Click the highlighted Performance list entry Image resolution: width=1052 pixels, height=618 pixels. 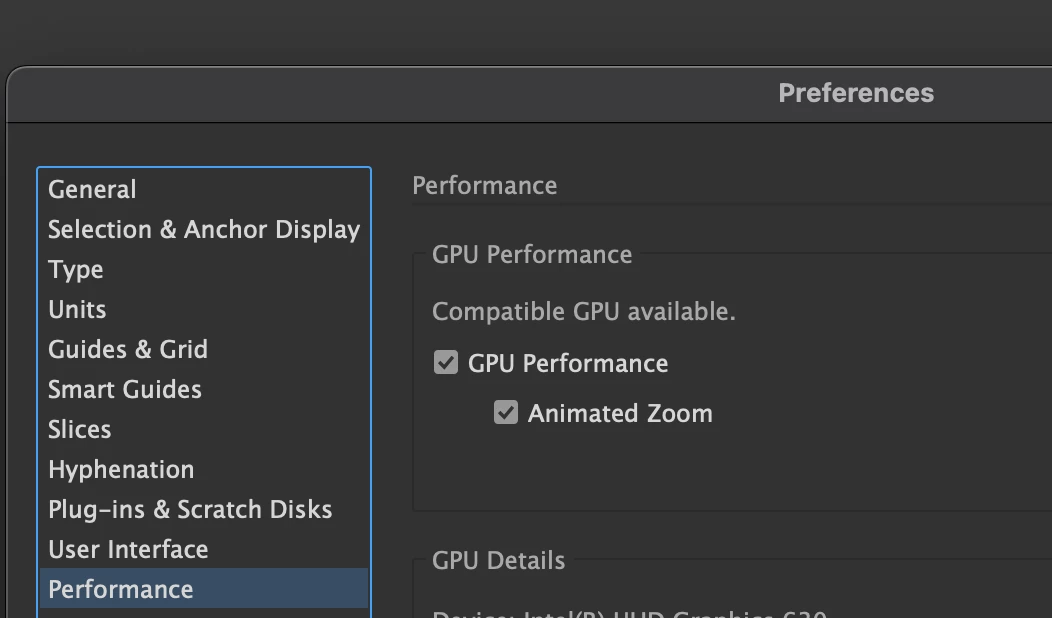121,589
